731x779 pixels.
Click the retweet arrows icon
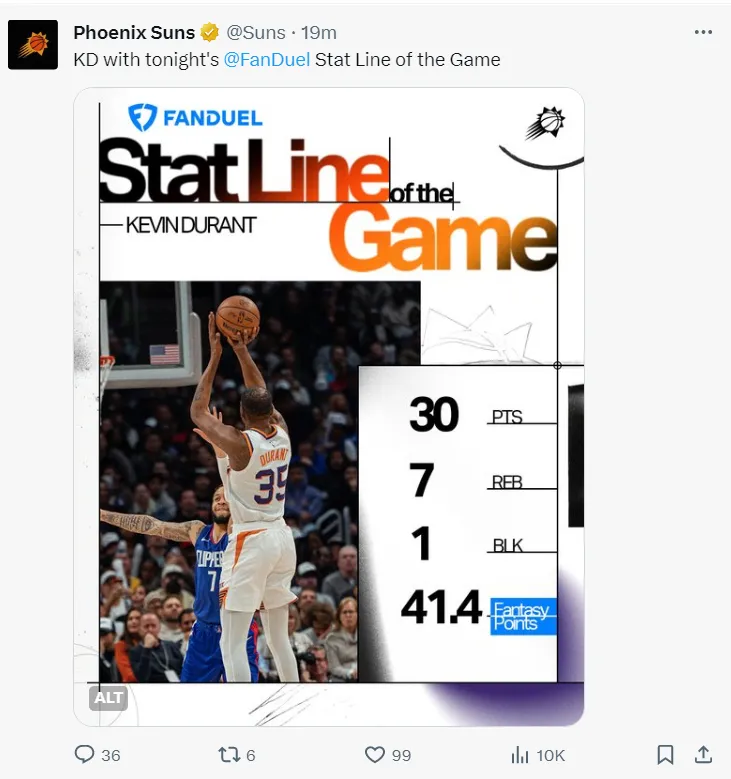tap(229, 755)
